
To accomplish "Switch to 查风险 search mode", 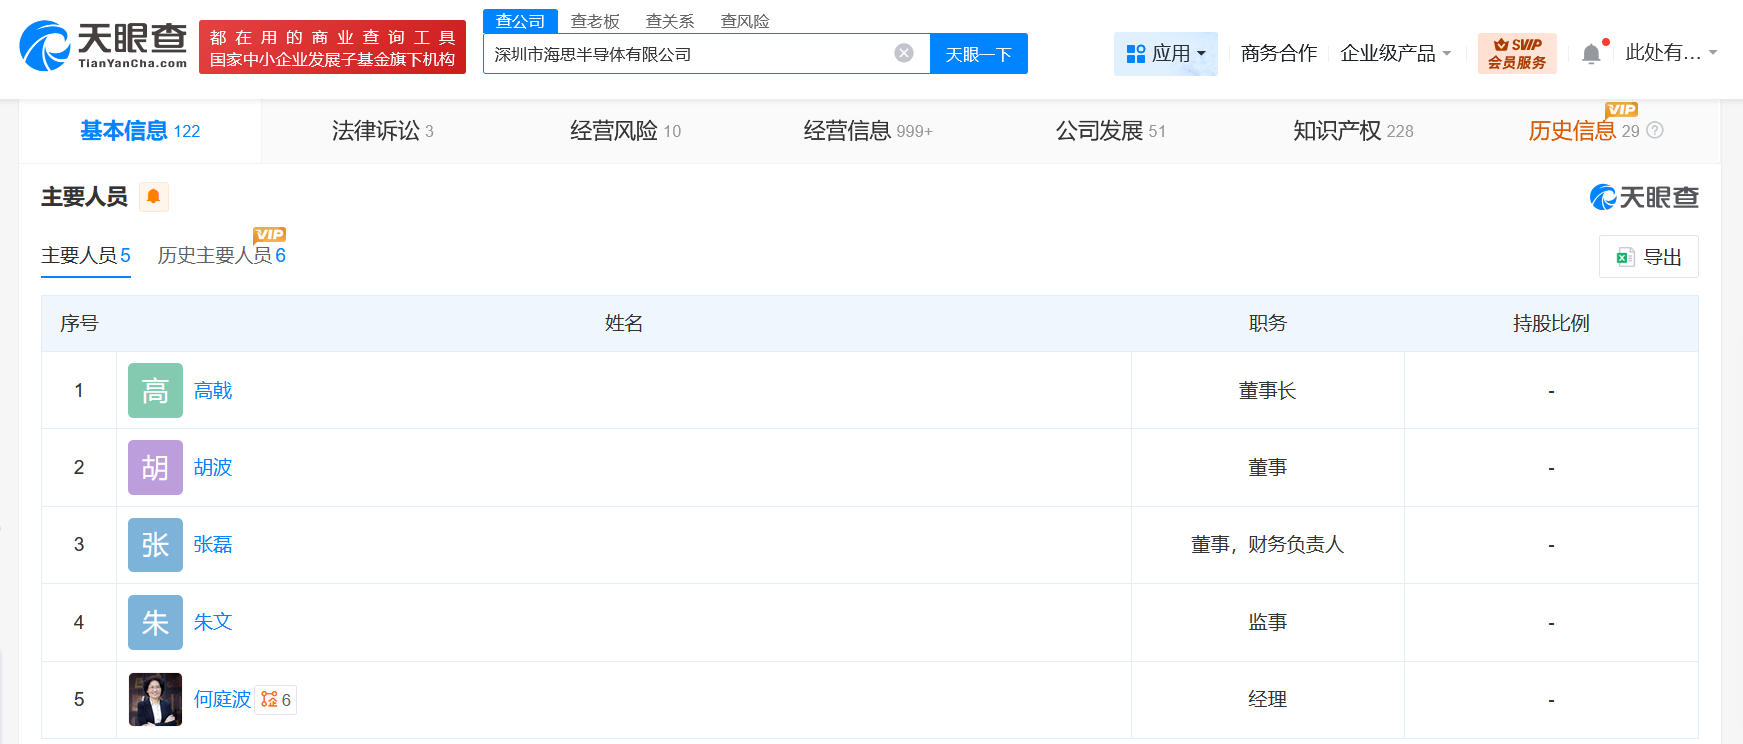I will (x=745, y=21).
